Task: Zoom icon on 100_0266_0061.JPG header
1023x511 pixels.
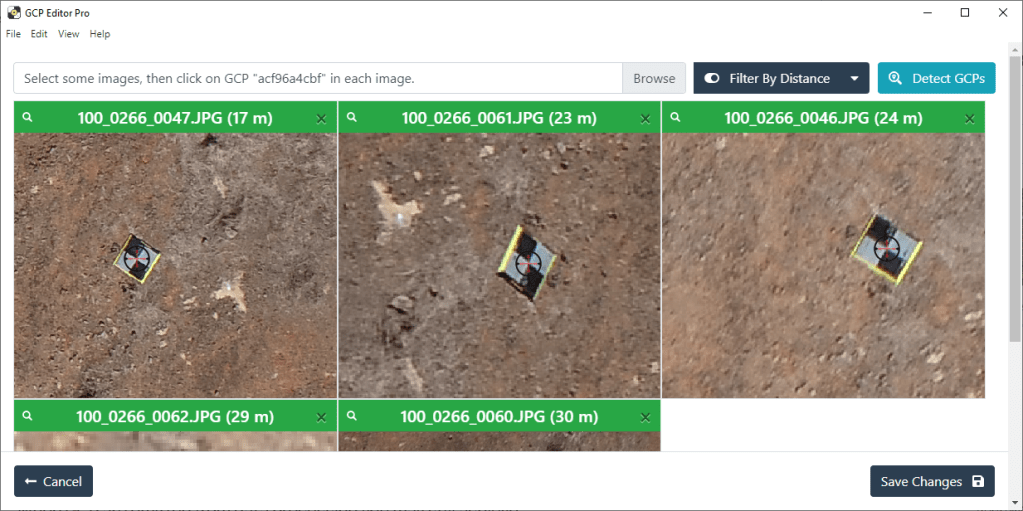Action: [352, 117]
